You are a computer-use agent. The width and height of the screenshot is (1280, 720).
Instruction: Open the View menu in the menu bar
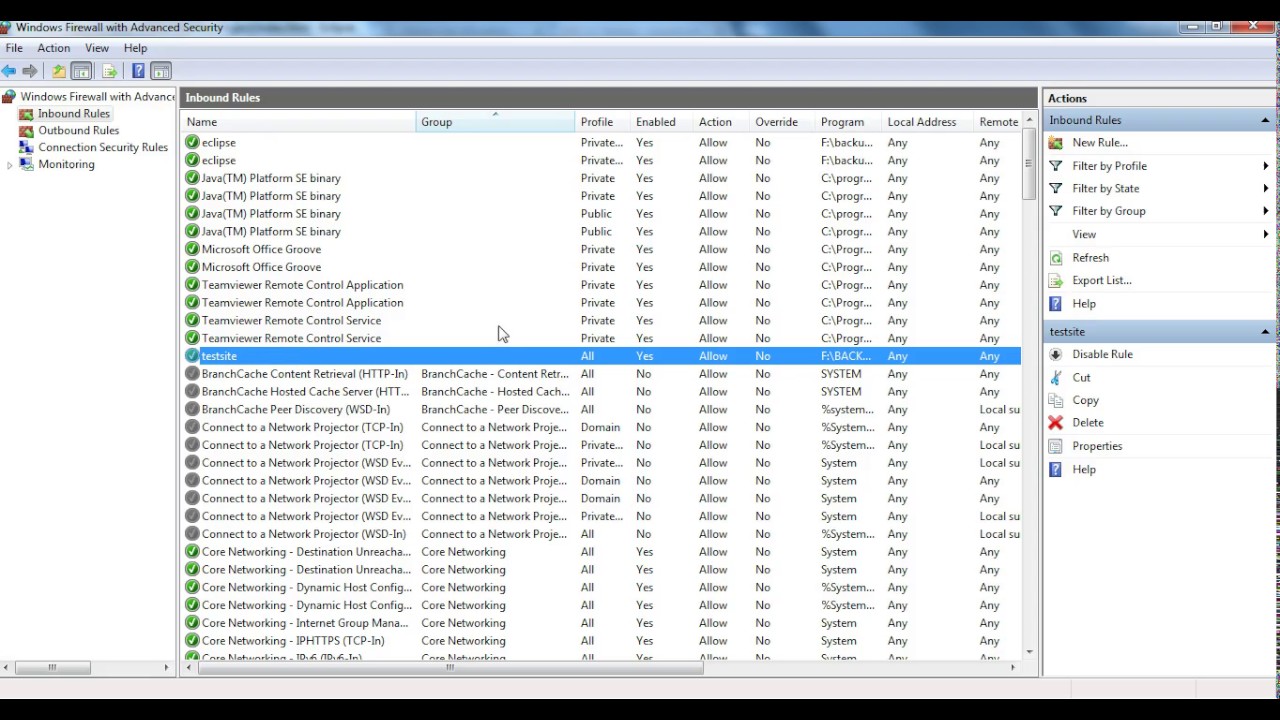coord(97,48)
